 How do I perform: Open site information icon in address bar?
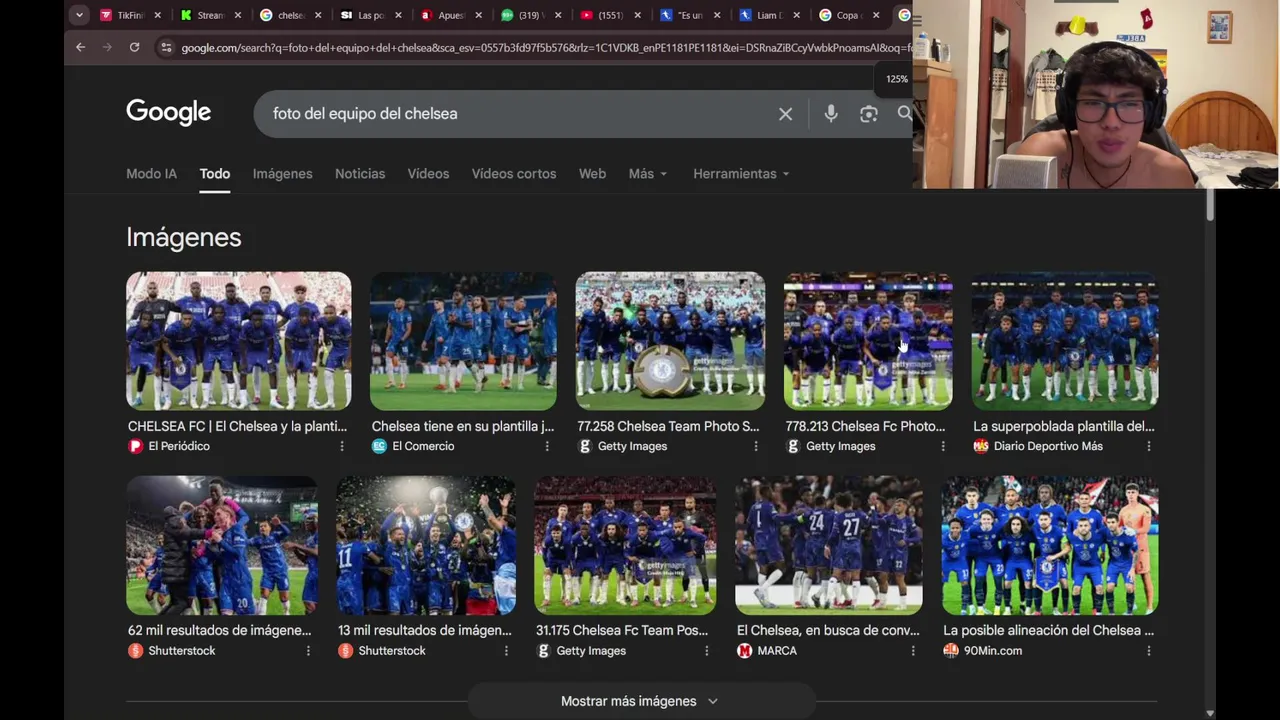(x=166, y=47)
